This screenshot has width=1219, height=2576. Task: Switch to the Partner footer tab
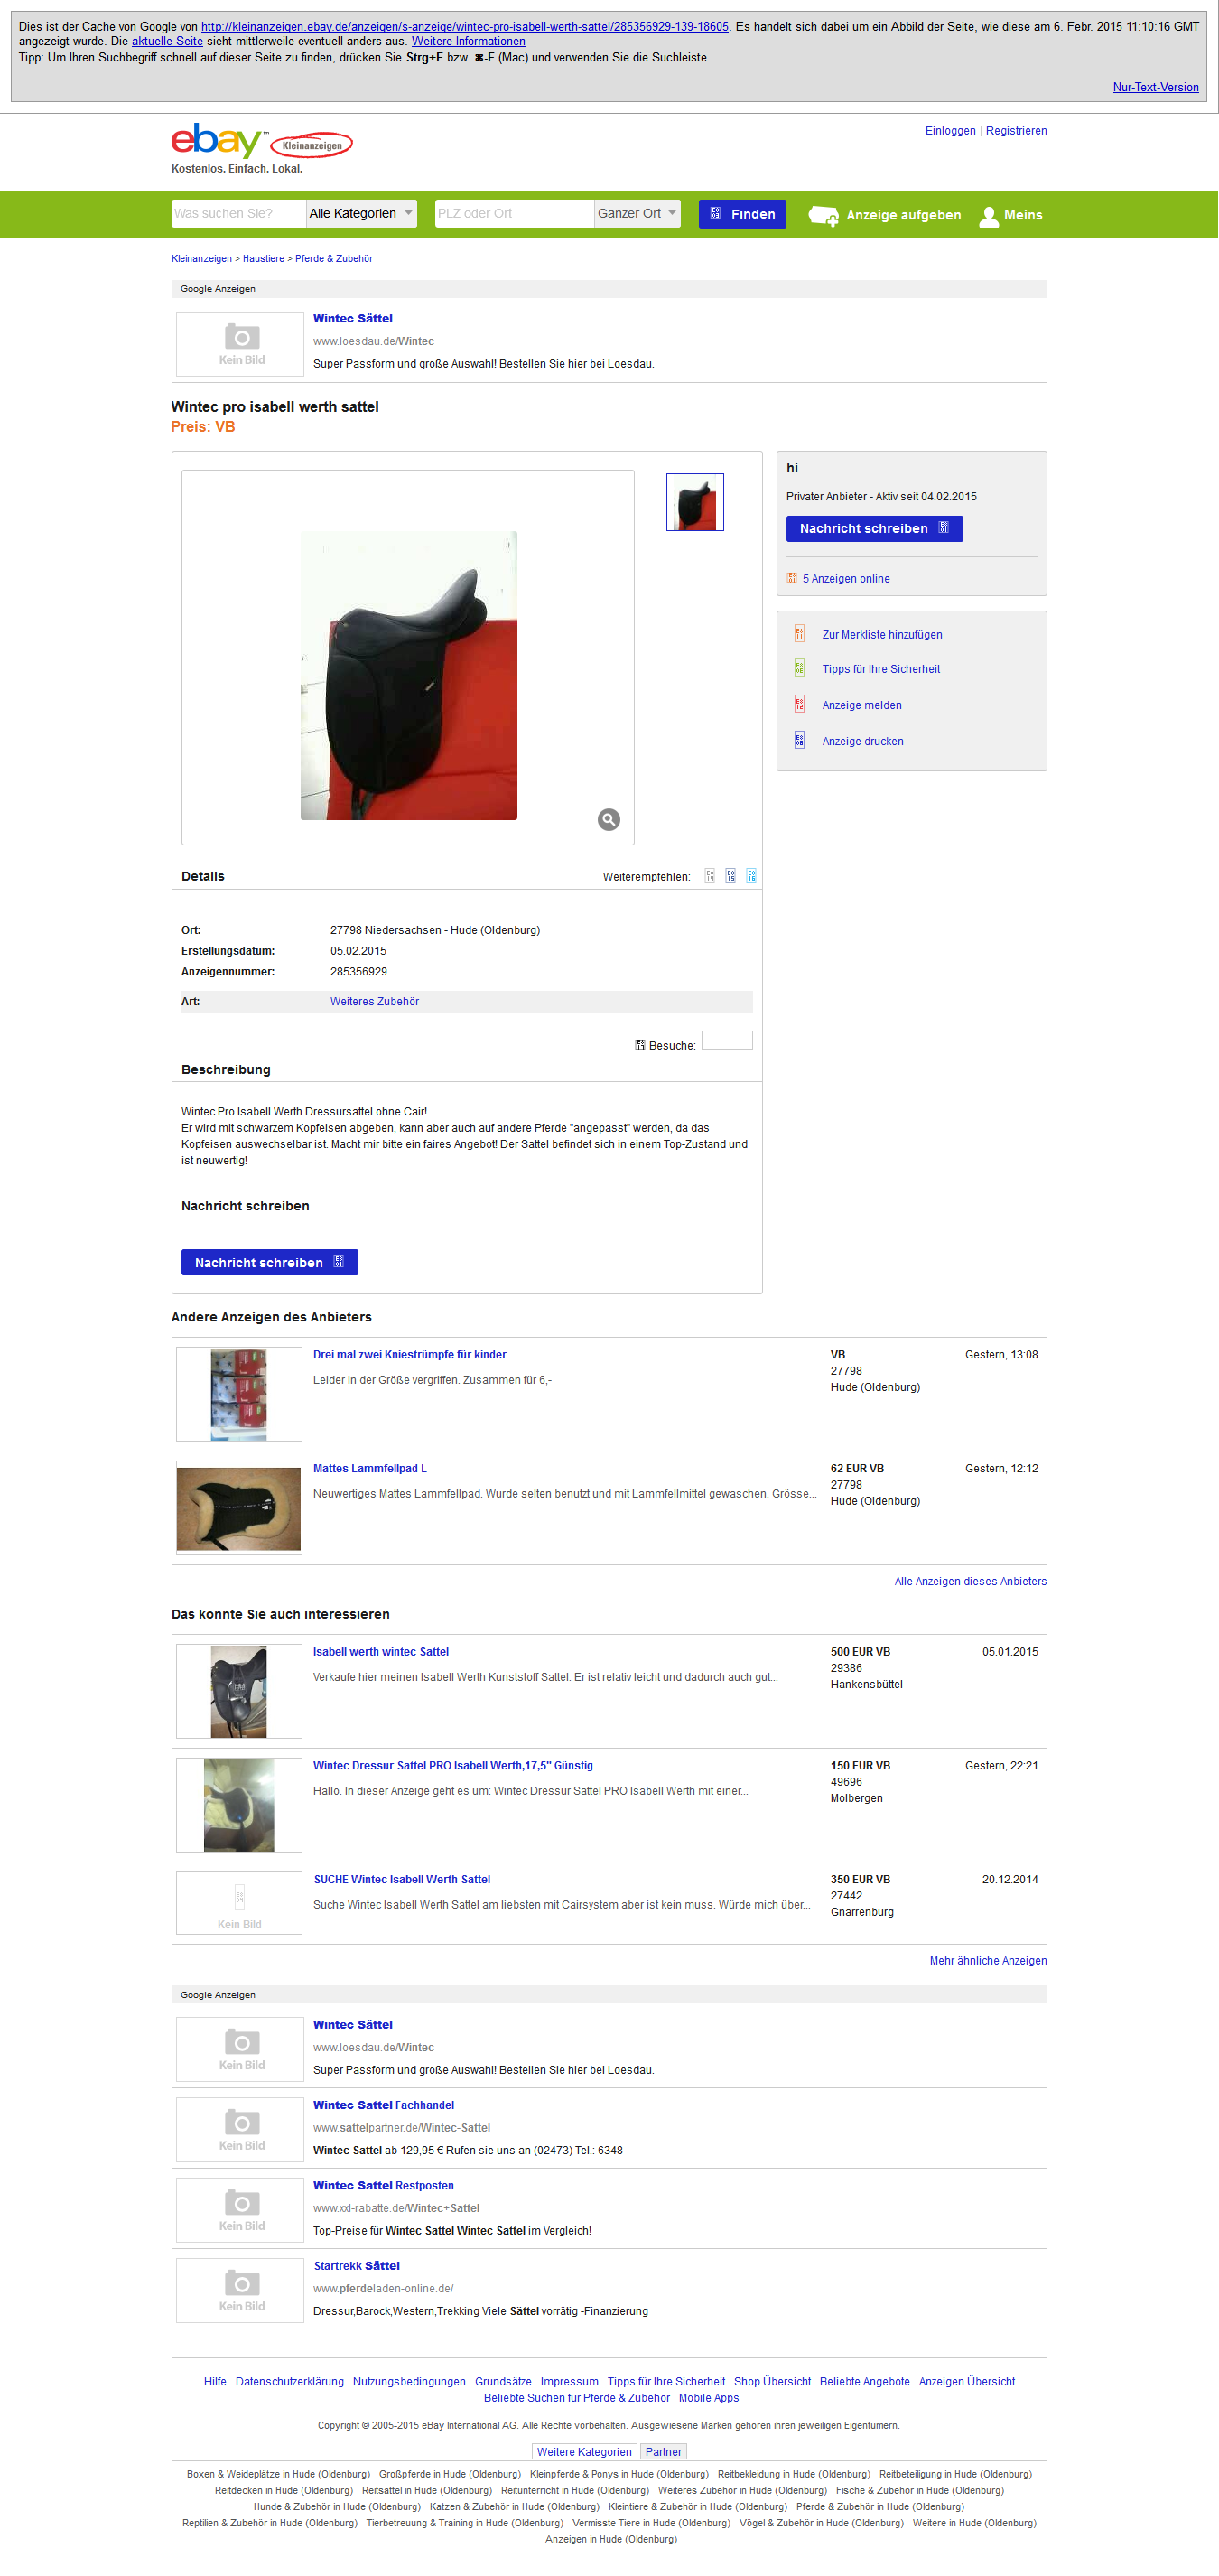663,2451
